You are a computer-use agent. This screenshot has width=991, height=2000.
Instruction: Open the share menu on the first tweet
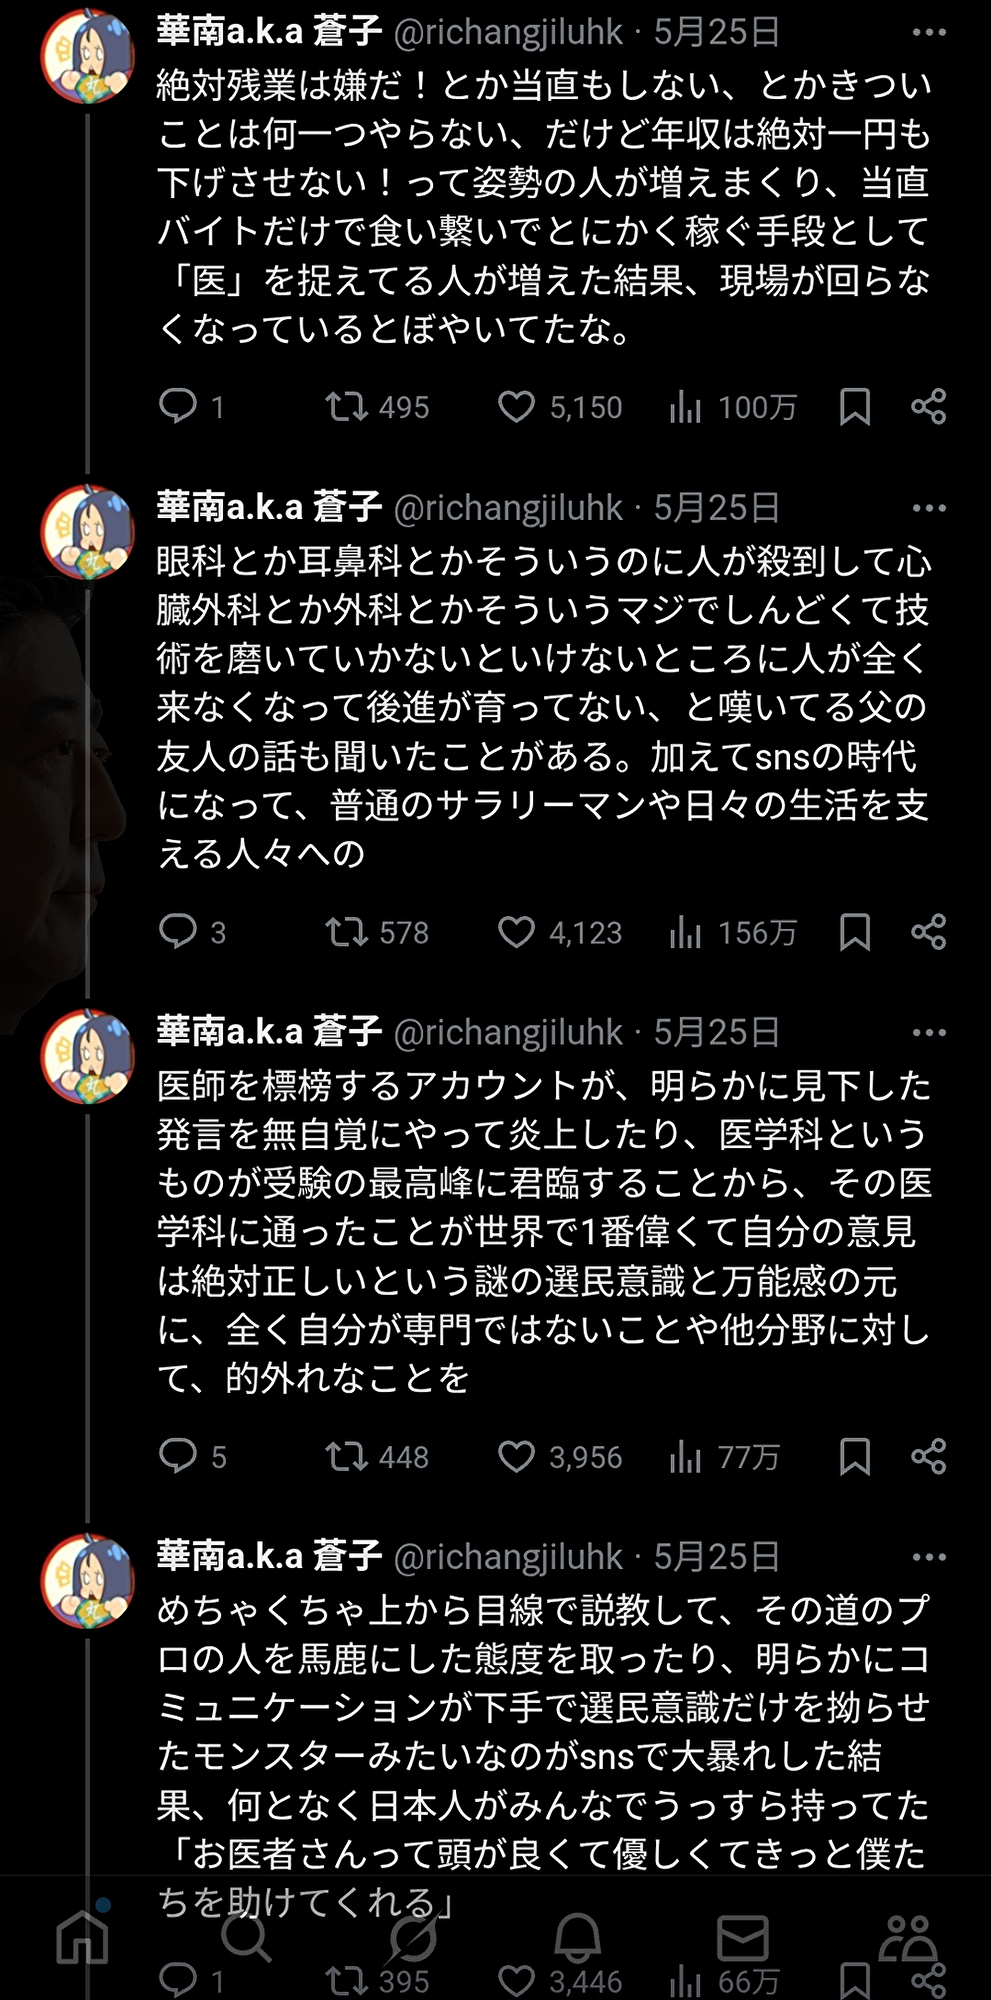click(x=928, y=406)
